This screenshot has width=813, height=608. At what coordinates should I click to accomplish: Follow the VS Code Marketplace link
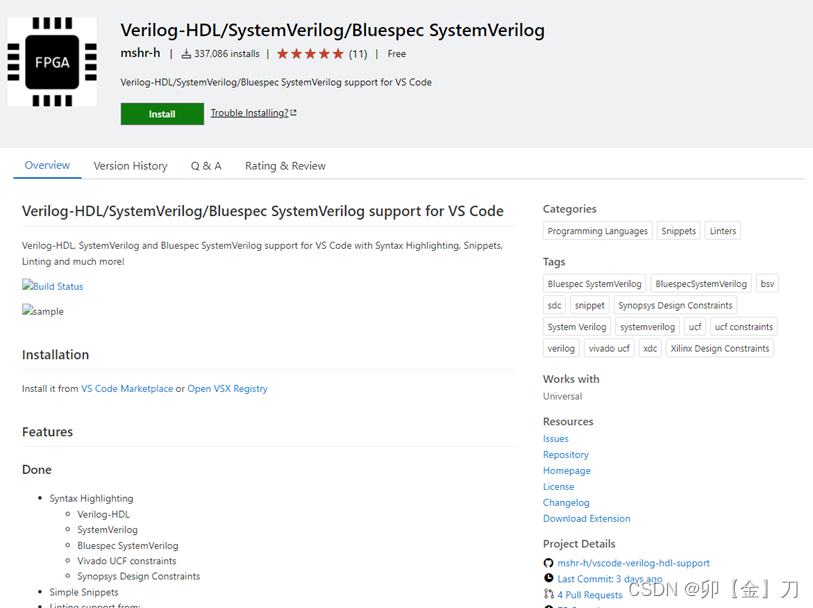127,389
